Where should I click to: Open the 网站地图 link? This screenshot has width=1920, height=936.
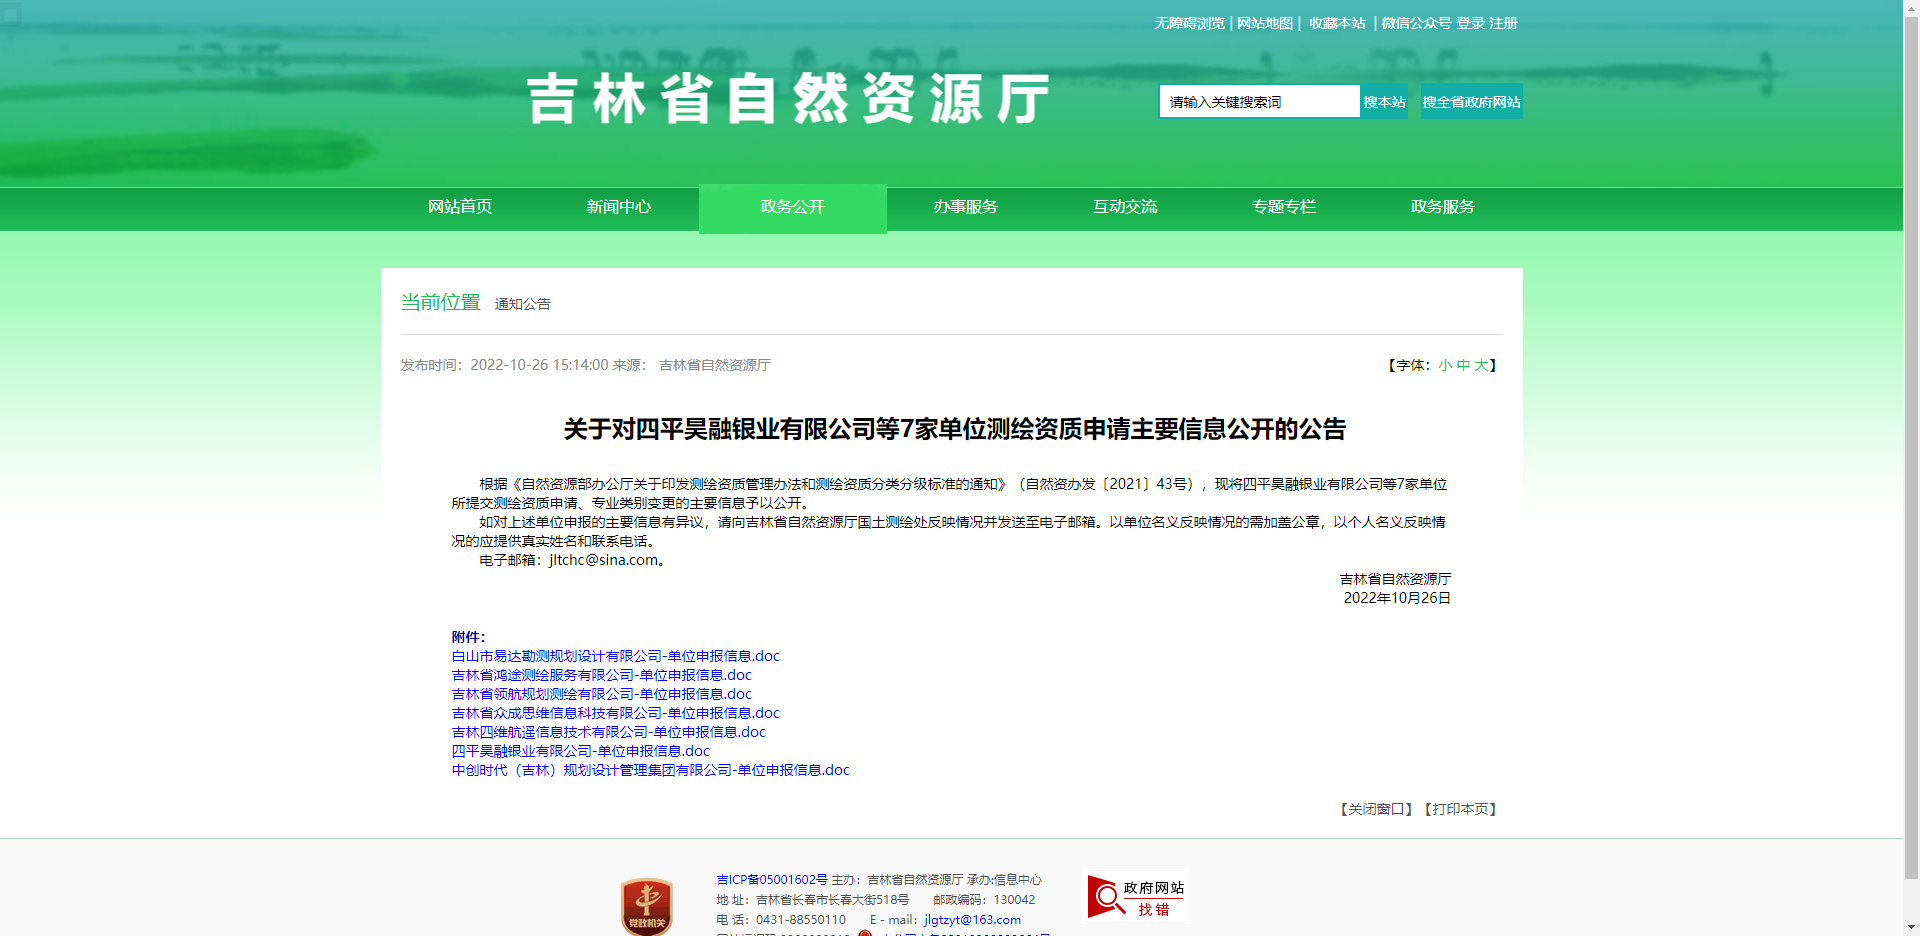point(1264,23)
